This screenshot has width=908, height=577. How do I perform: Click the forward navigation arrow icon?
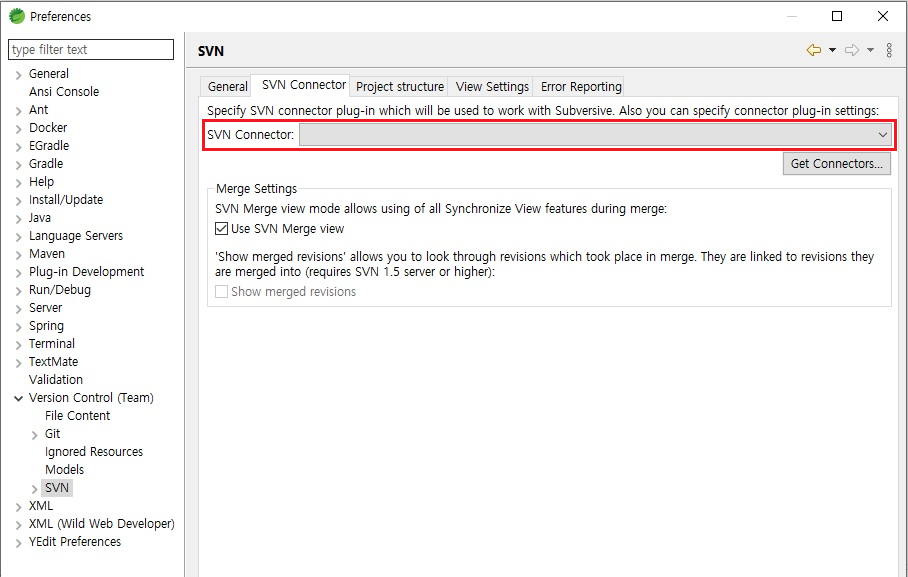[x=852, y=50]
